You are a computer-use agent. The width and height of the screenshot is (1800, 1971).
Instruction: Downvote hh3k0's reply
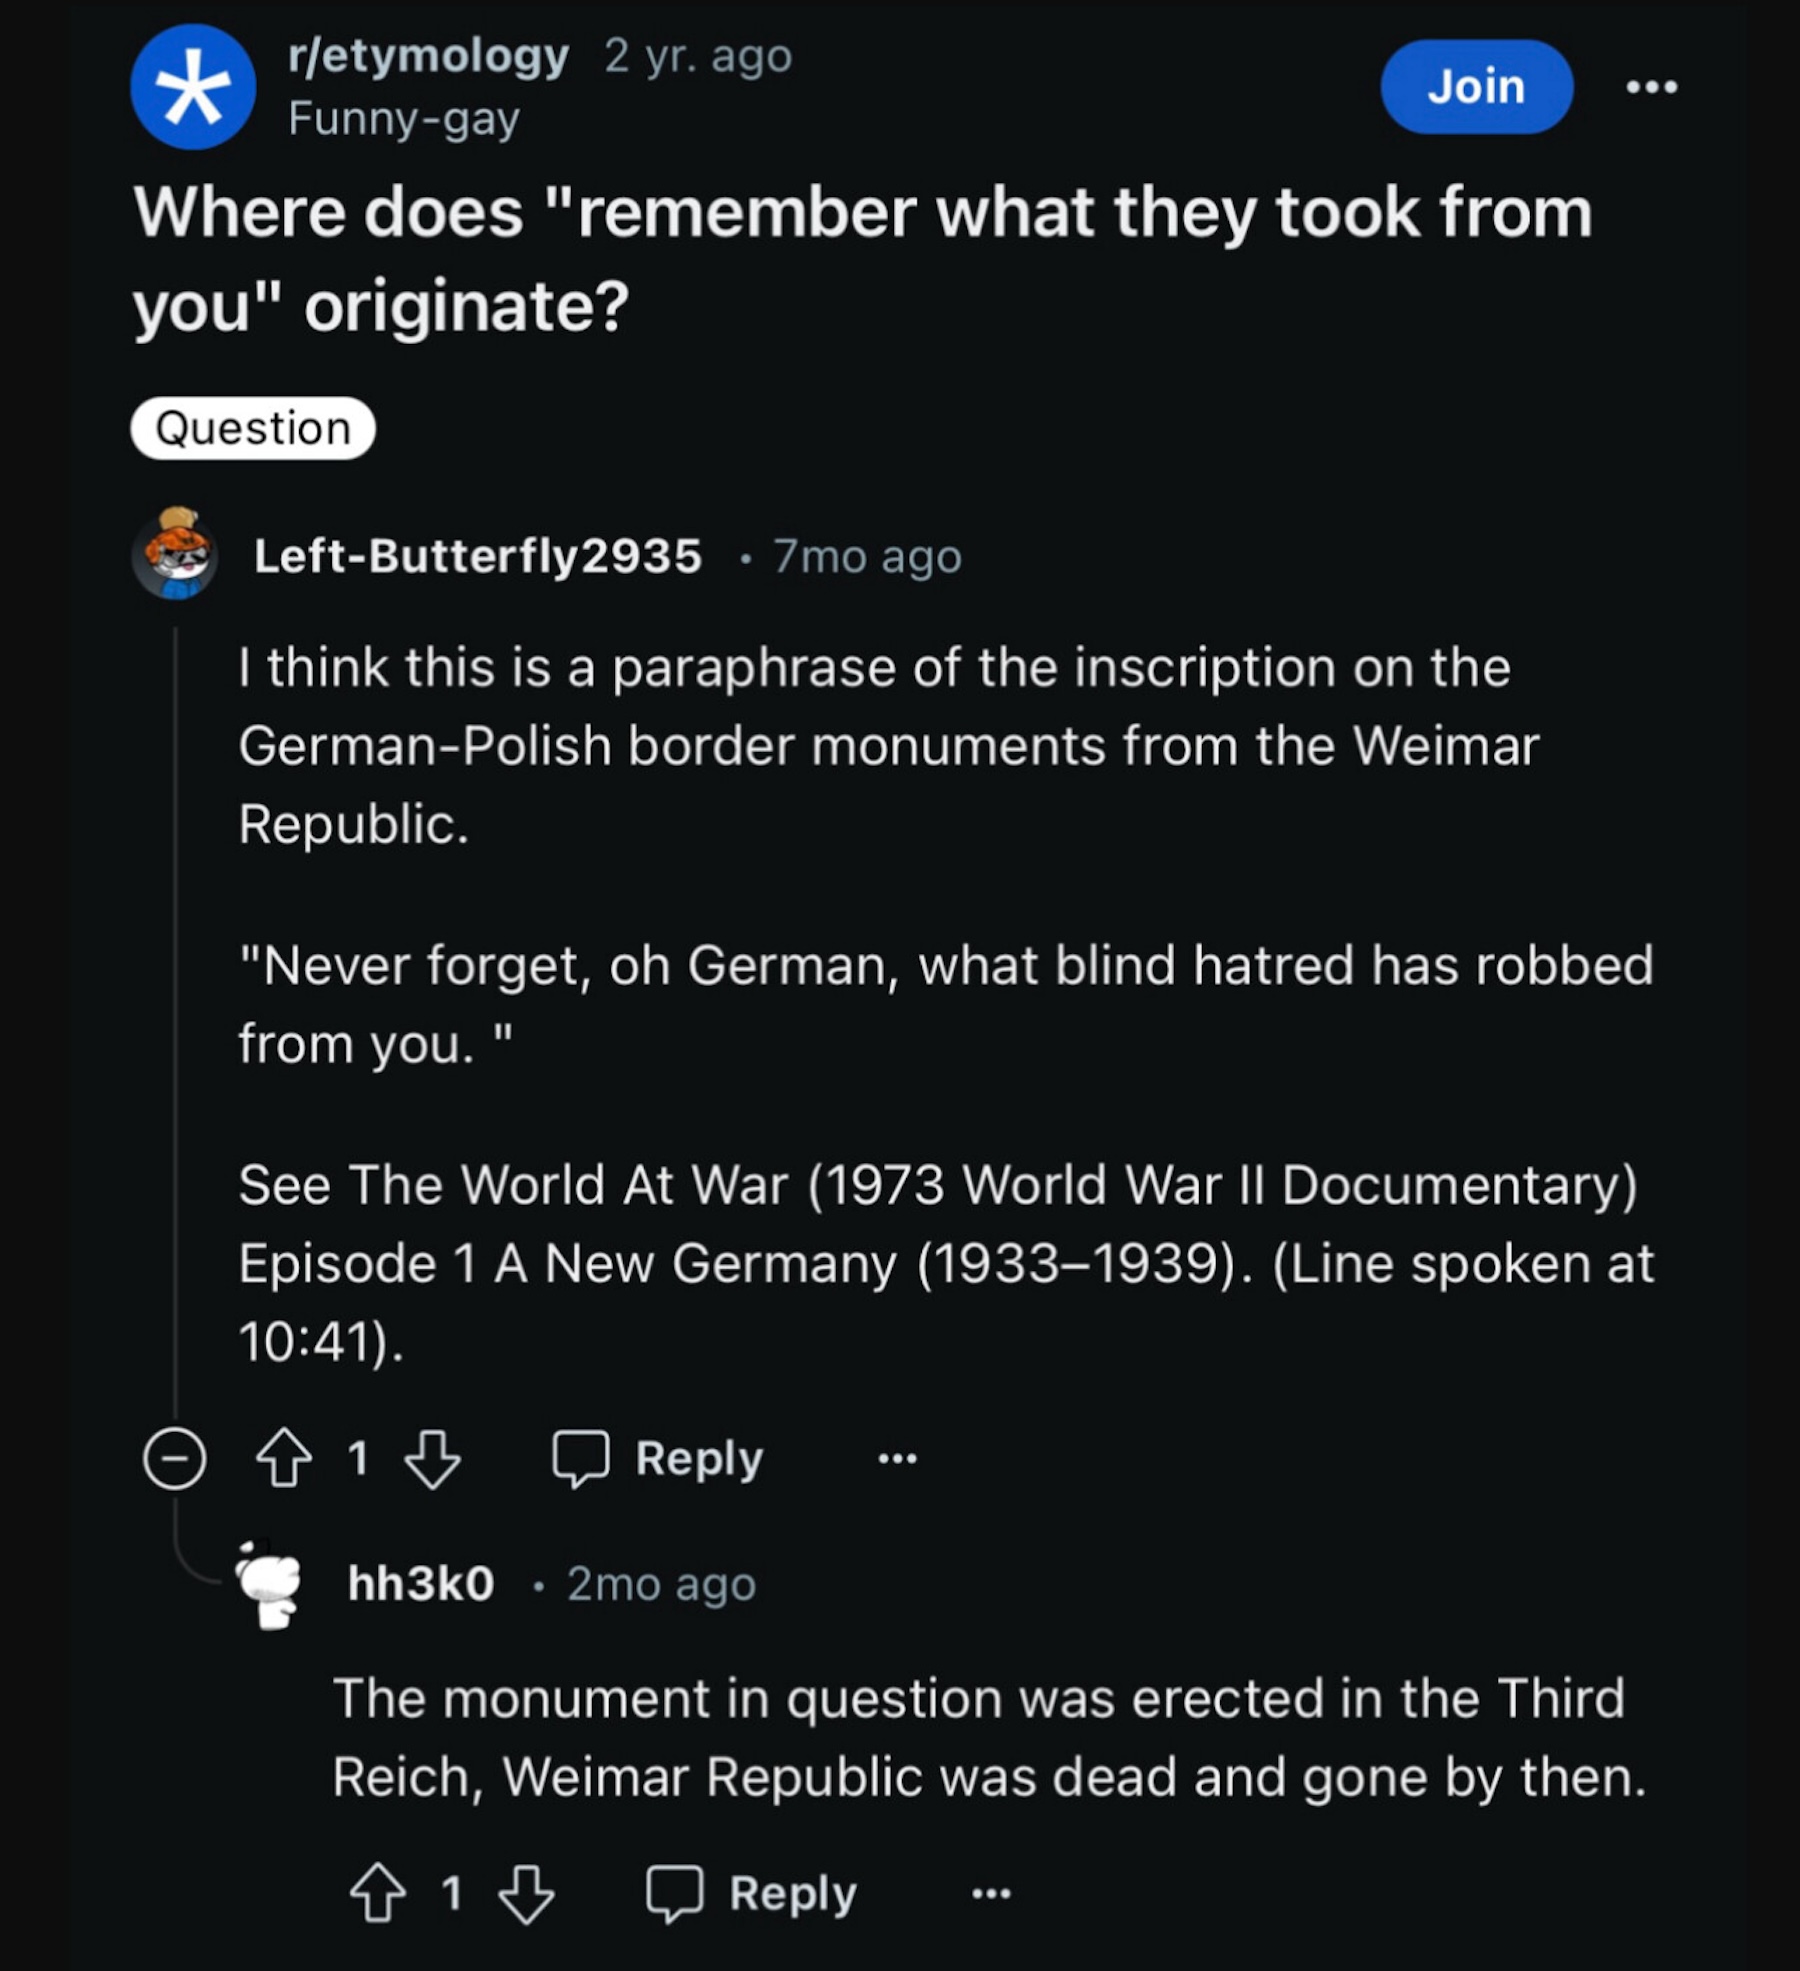526,1893
